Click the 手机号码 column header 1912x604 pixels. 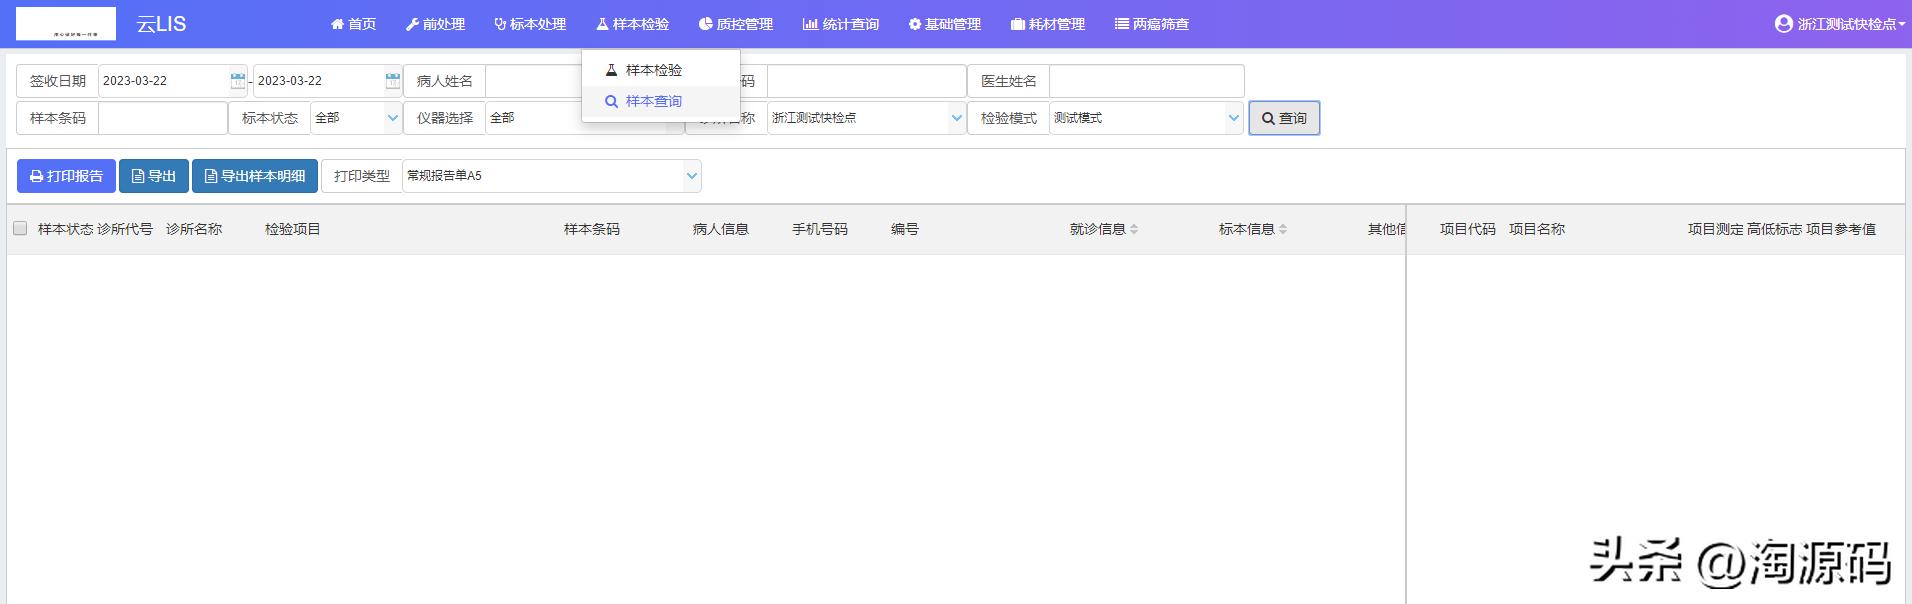point(820,229)
